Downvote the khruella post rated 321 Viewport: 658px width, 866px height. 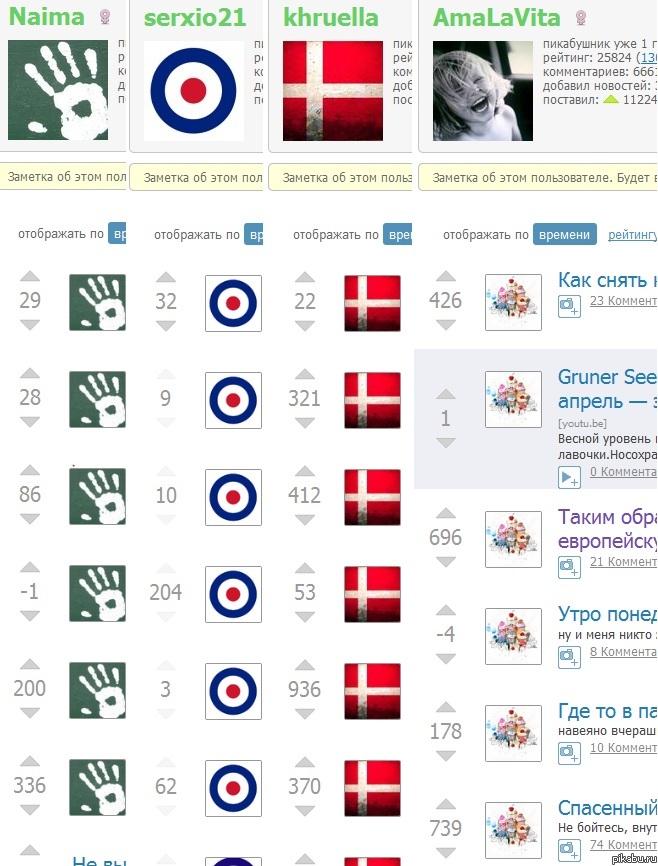click(305, 423)
